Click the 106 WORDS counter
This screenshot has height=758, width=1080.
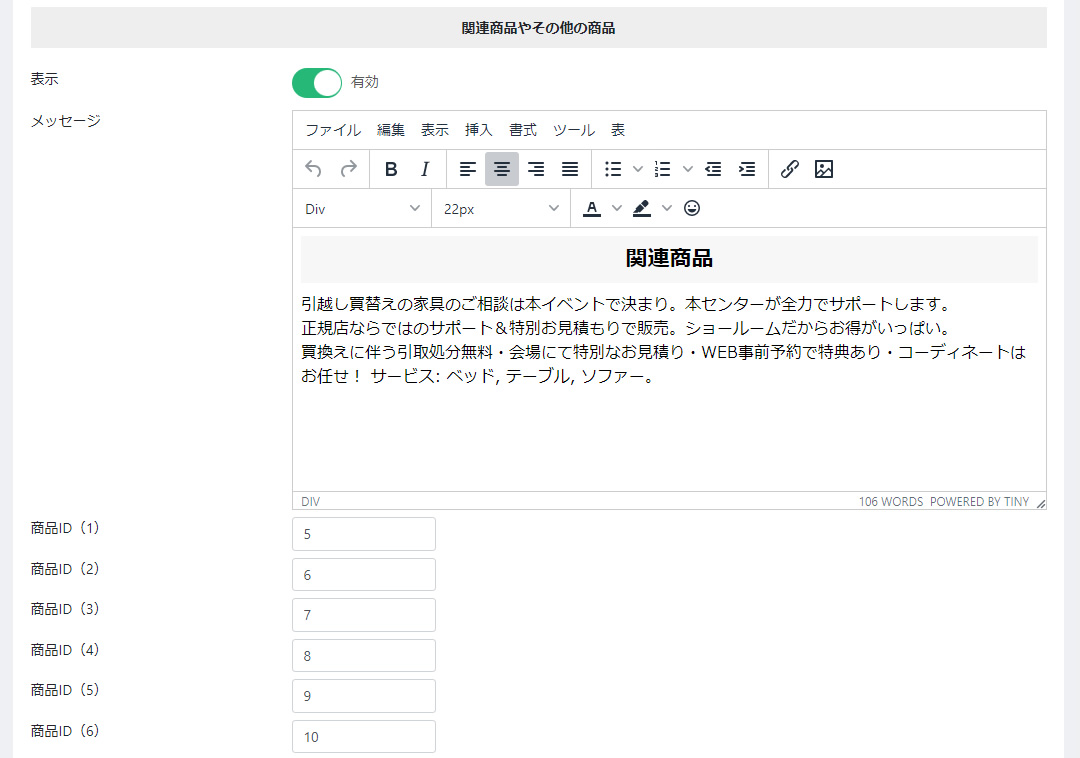pyautogui.click(x=891, y=502)
